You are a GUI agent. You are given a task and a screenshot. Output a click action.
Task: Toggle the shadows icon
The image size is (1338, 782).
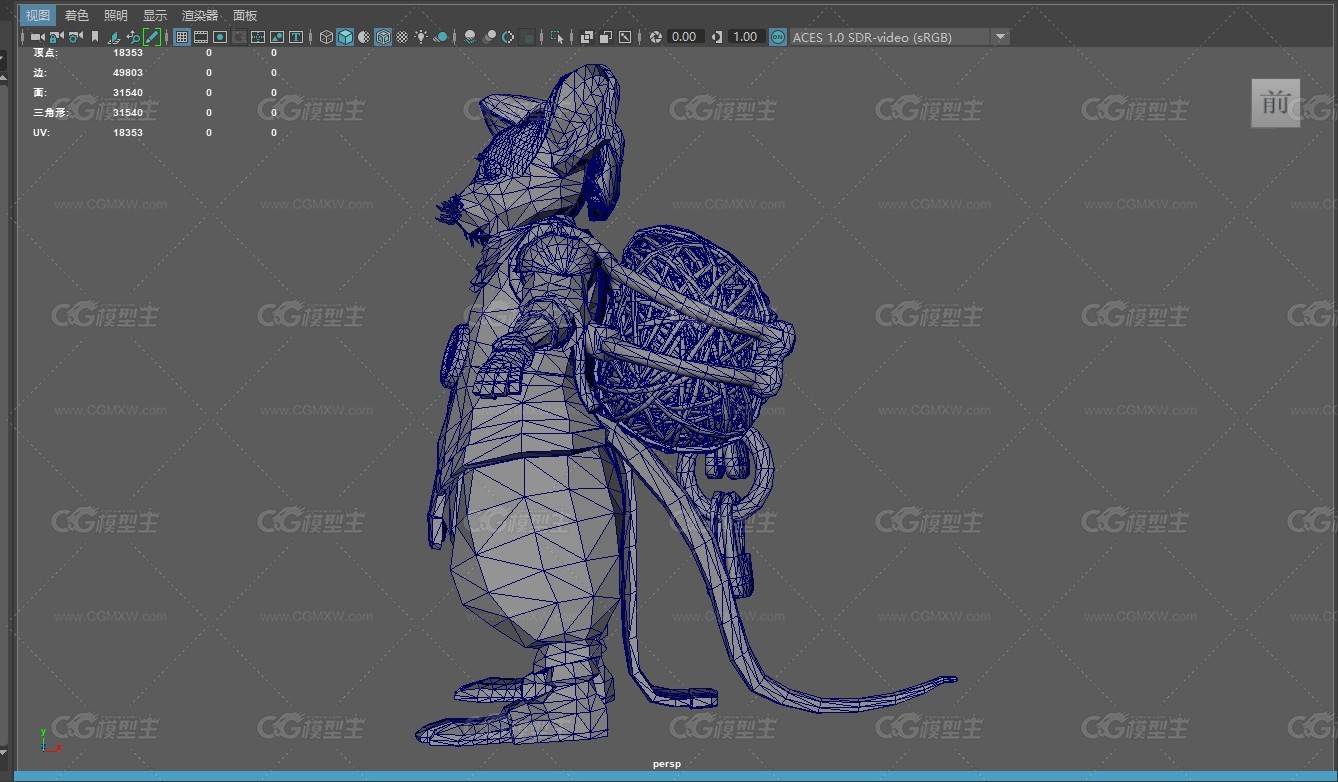[441, 37]
